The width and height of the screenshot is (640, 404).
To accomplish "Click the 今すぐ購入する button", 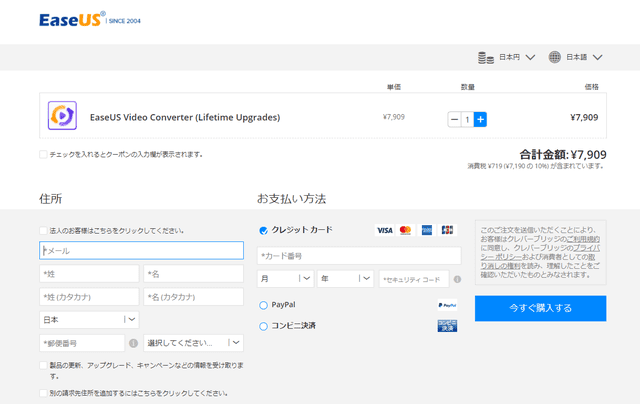I will point(540,308).
